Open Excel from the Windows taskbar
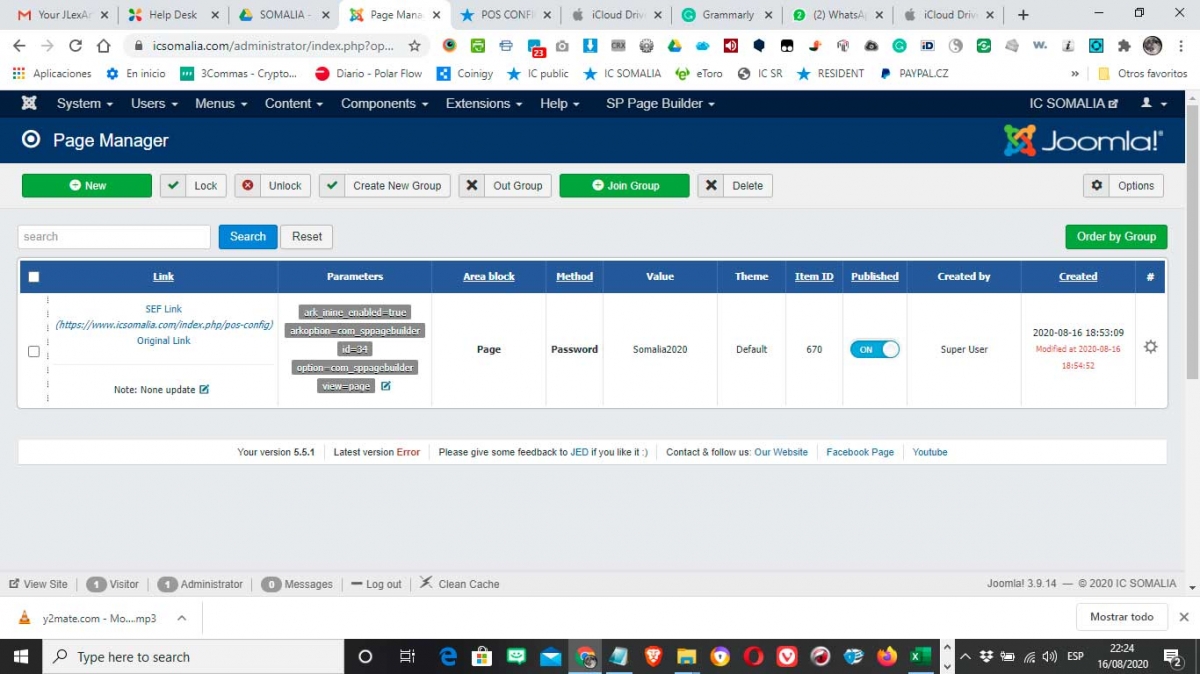Image resolution: width=1200 pixels, height=674 pixels. 916,656
